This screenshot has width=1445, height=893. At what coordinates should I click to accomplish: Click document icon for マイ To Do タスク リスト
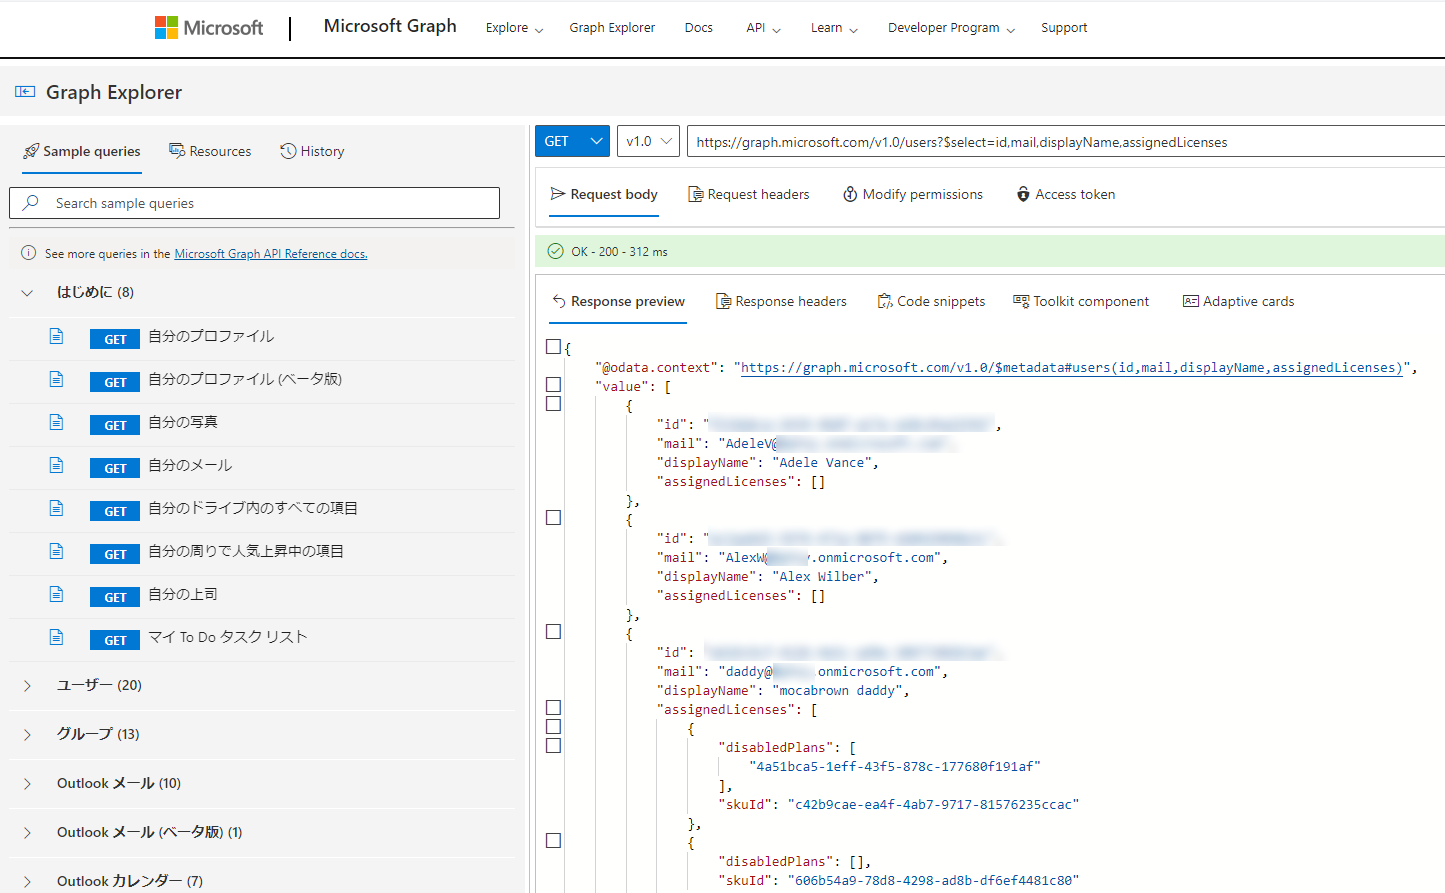tap(57, 638)
